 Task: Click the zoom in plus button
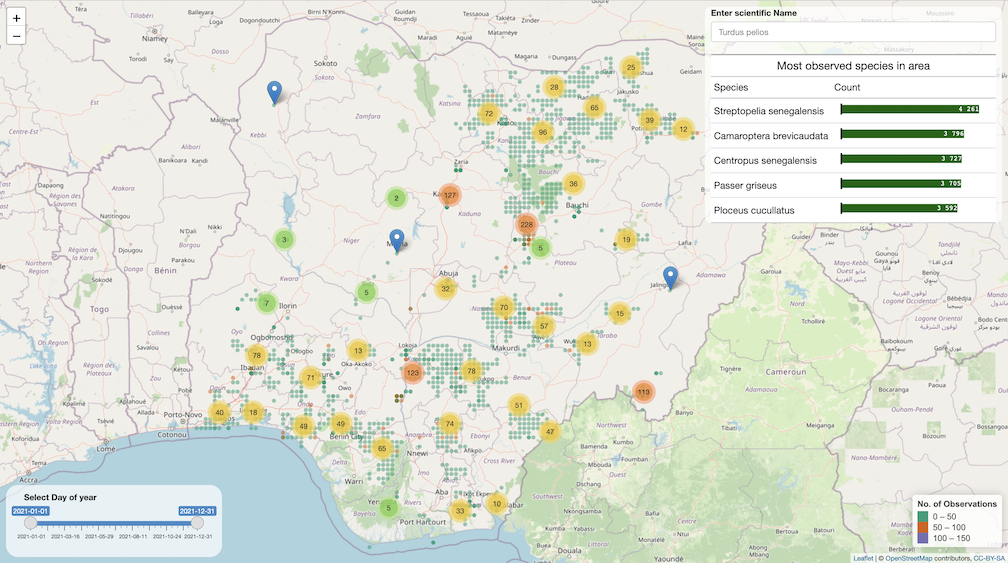(x=17, y=18)
